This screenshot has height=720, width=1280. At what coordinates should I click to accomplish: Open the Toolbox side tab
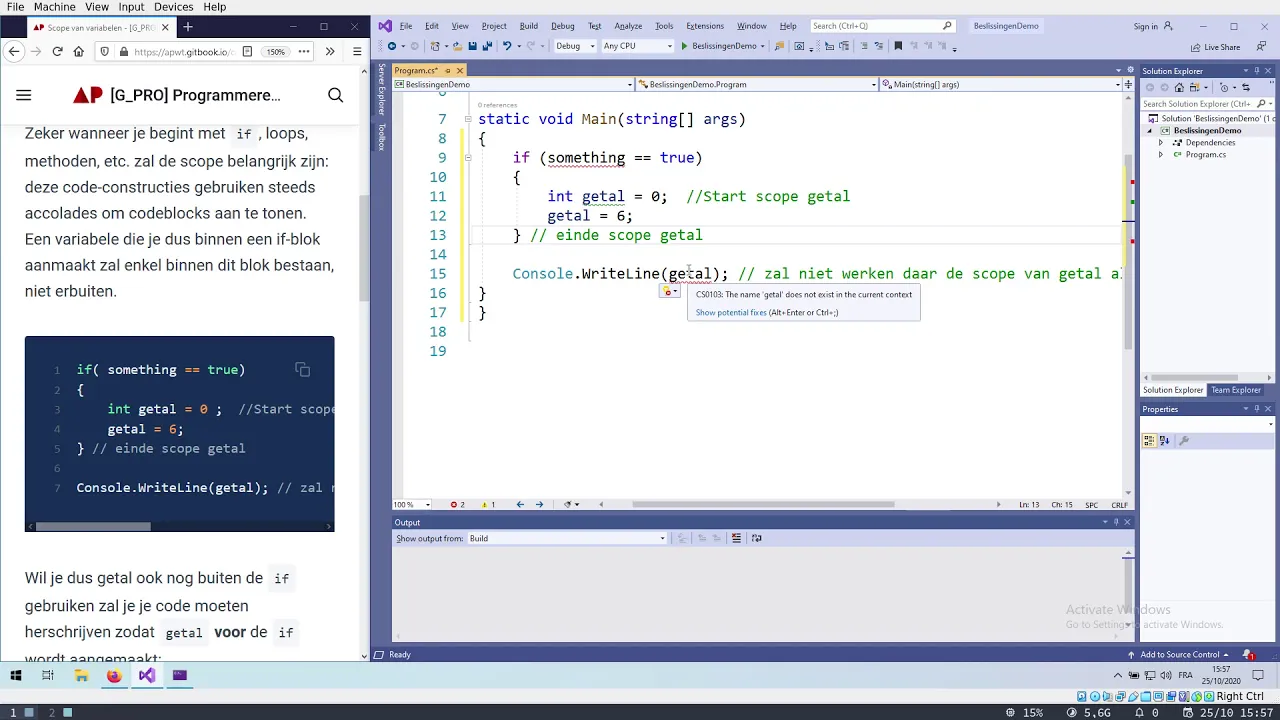(381, 137)
